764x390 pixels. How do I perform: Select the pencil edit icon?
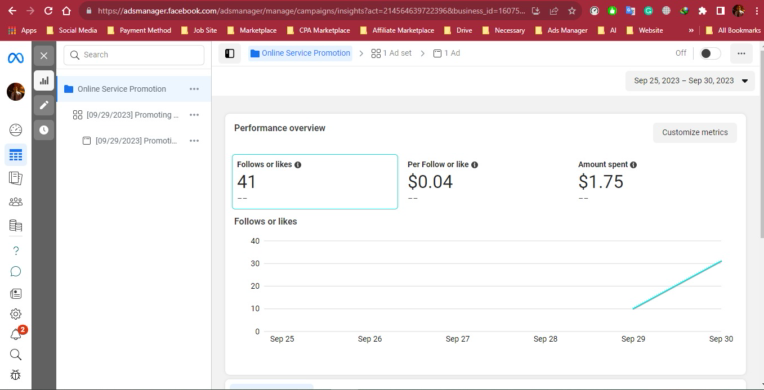(x=44, y=105)
